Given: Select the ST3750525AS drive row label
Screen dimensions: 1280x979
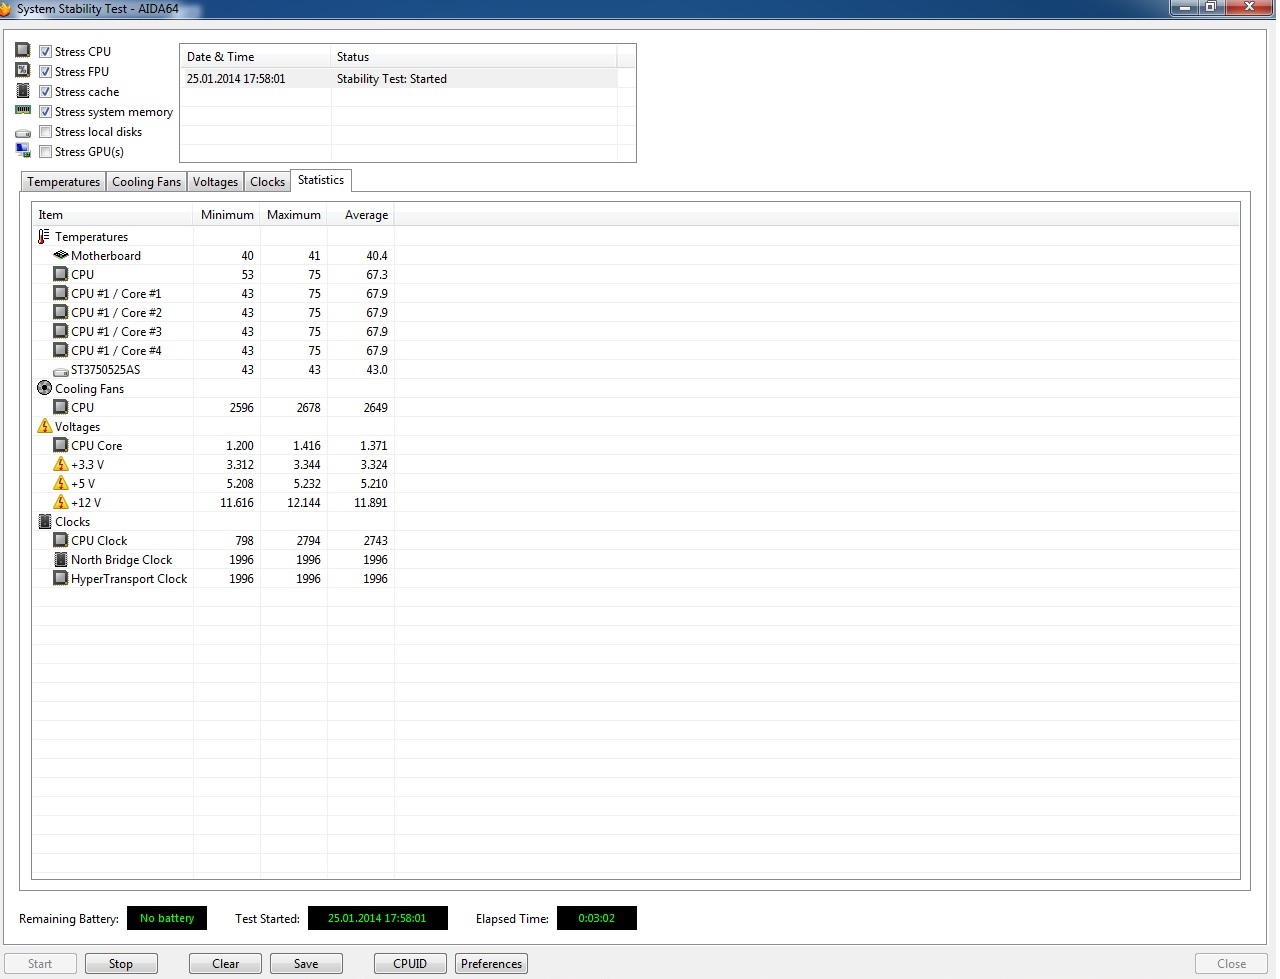Looking at the screenshot, I should (x=106, y=370).
